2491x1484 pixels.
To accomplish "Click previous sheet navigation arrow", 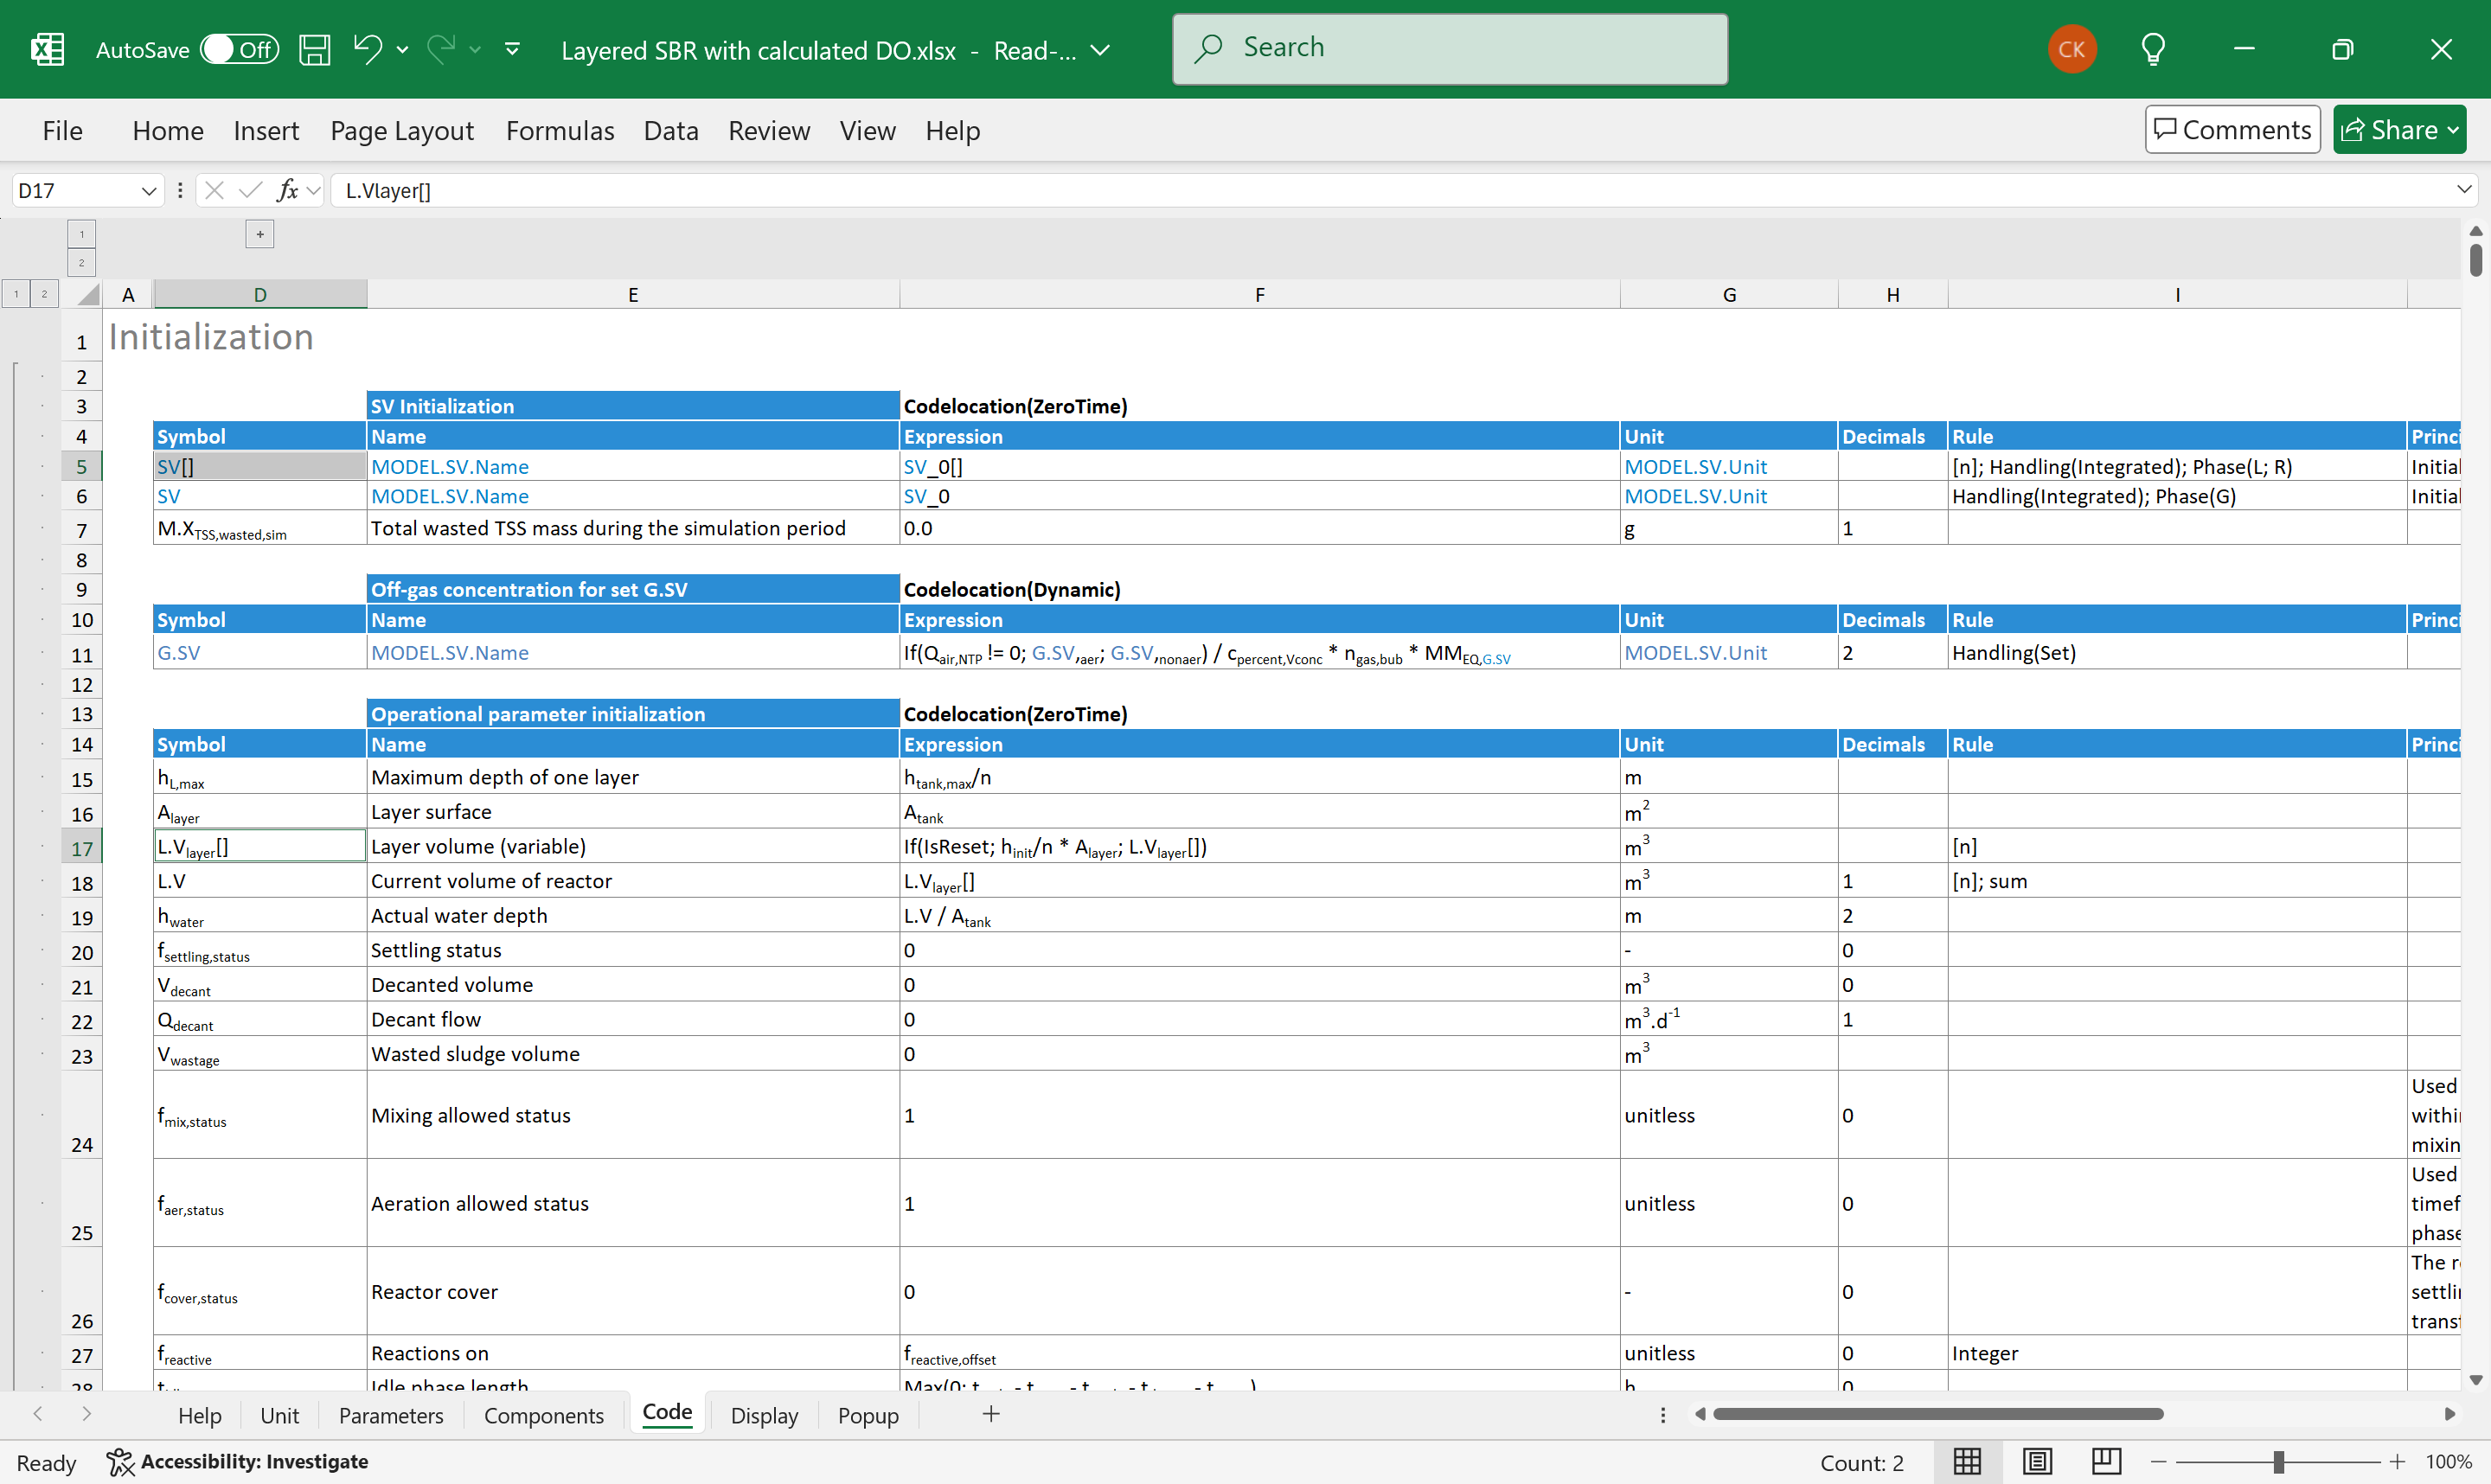I will (x=38, y=1414).
